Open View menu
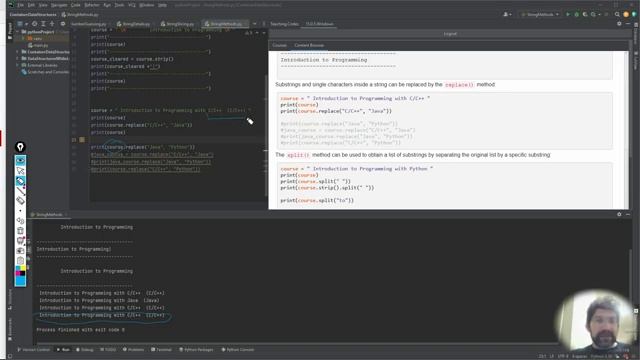640x360 pixels. (43, 5)
